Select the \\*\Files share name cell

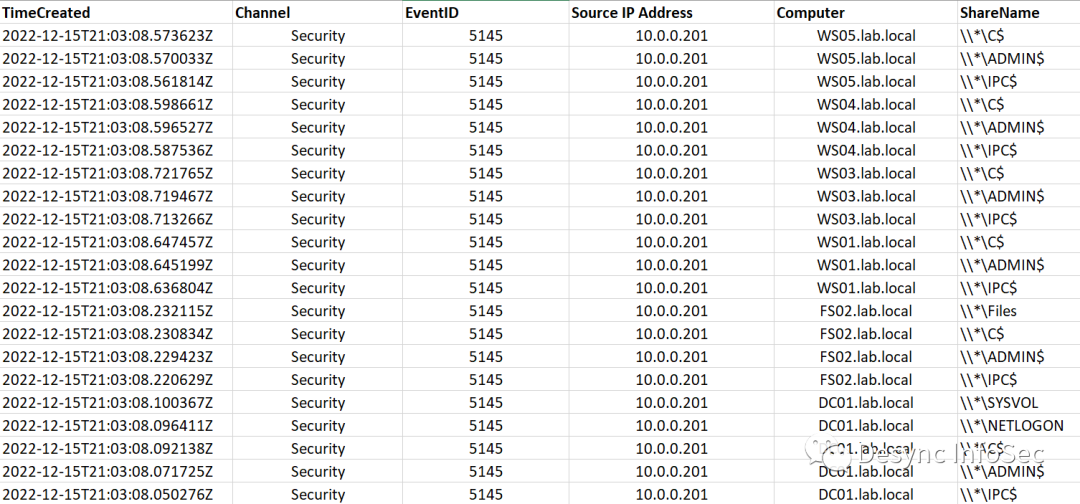click(x=988, y=311)
